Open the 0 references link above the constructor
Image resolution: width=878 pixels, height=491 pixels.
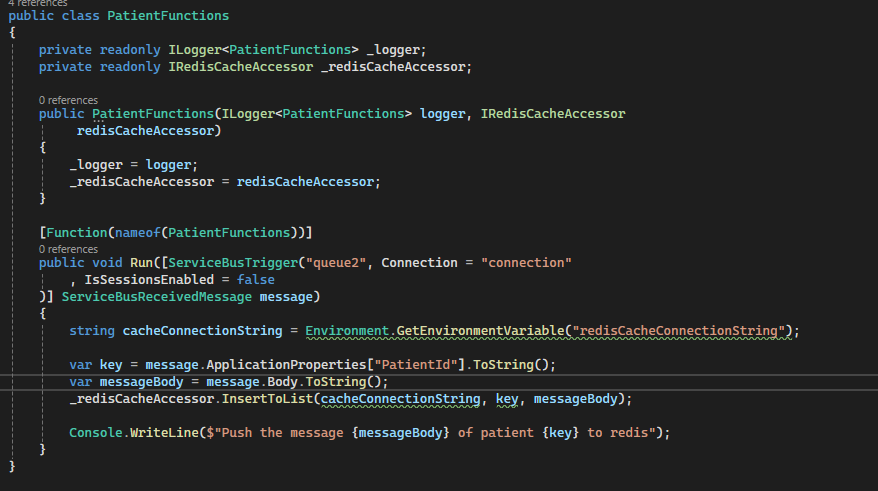pos(68,100)
